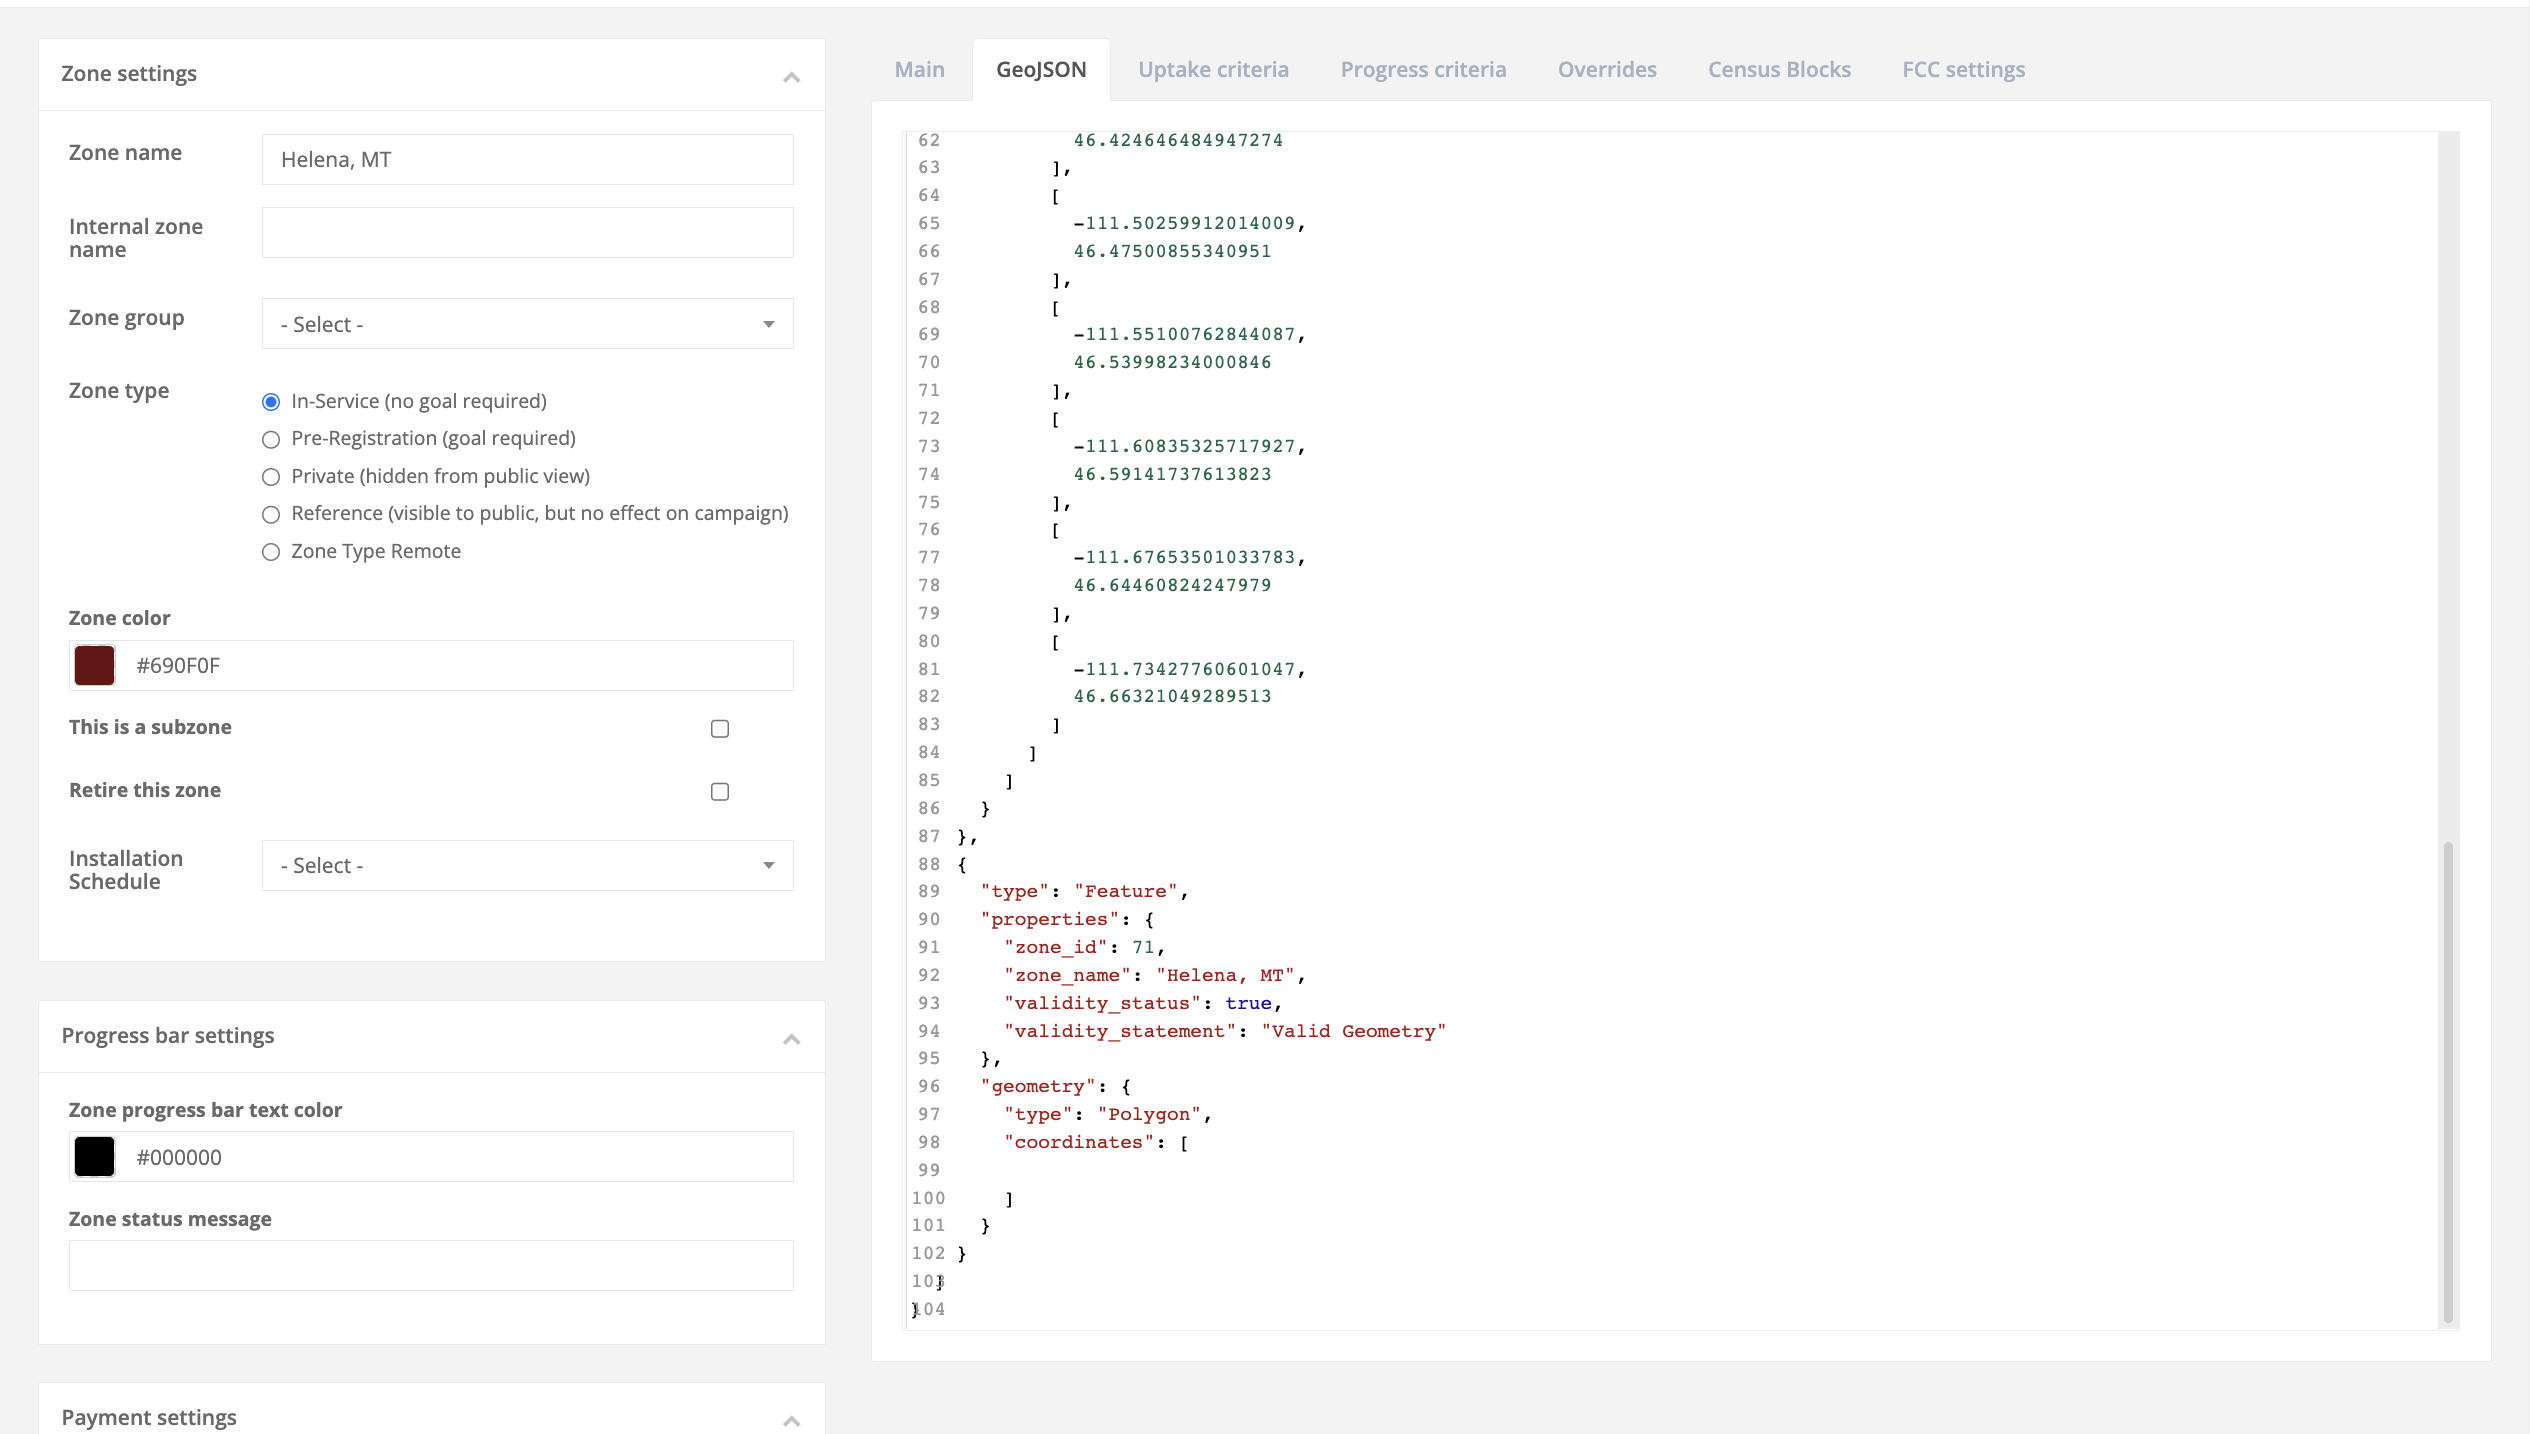Enable the subzone checkbox
The image size is (2530, 1434).
tap(719, 729)
